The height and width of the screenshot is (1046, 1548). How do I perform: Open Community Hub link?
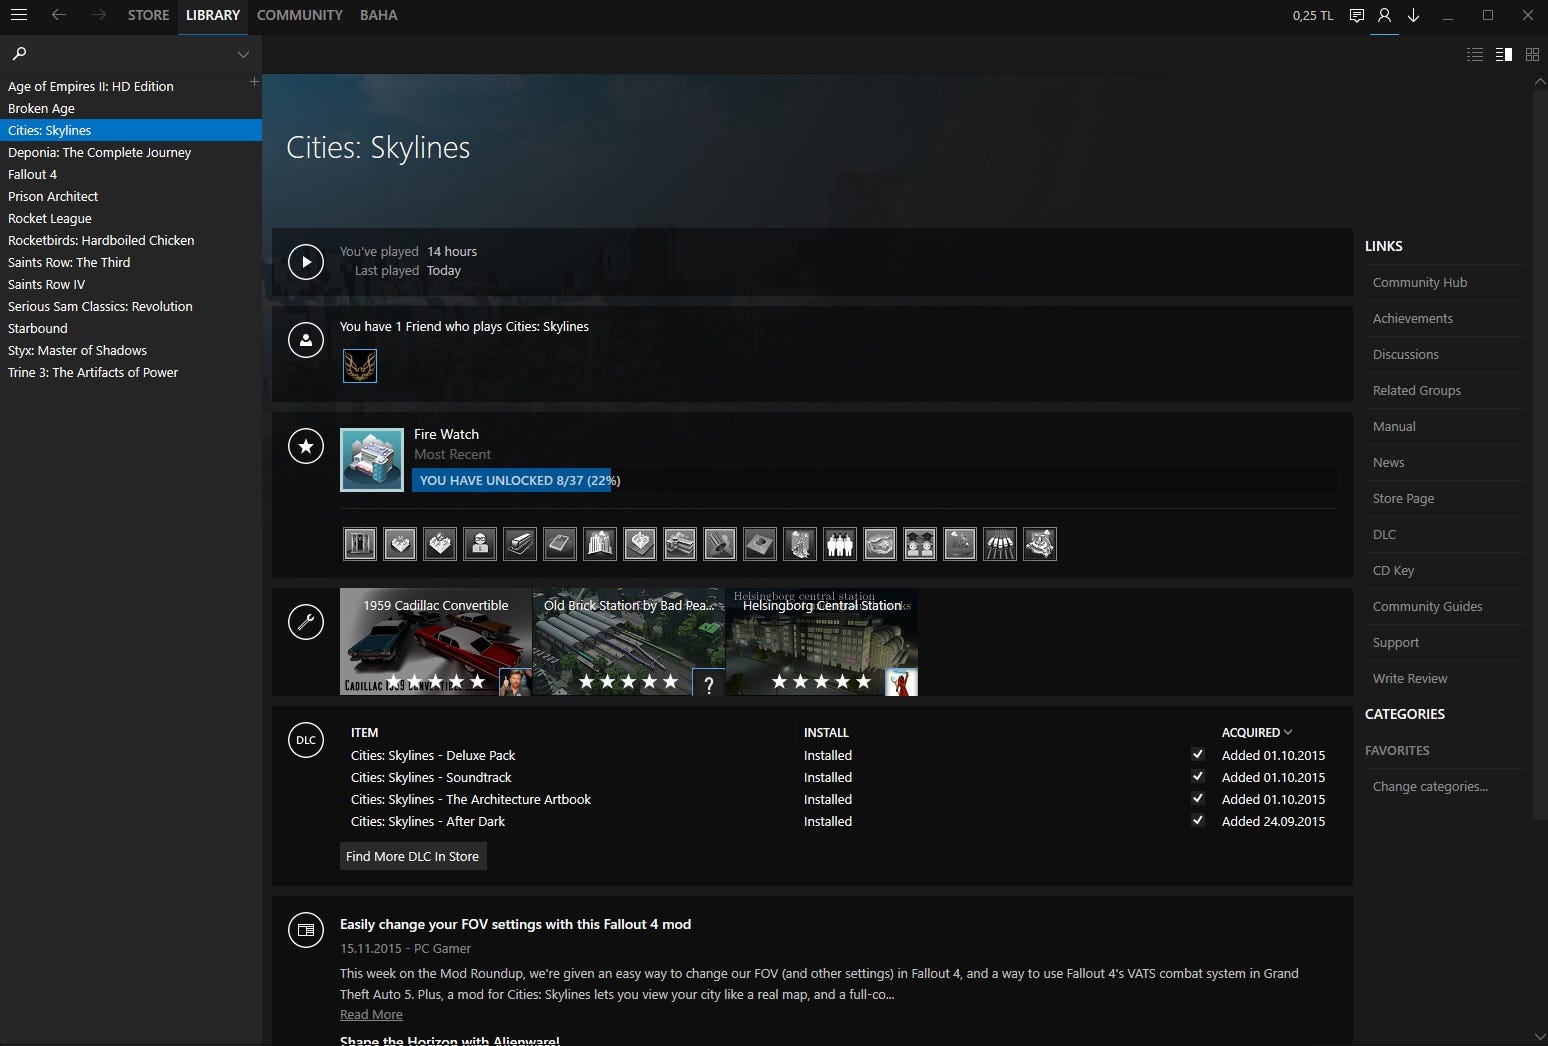(x=1420, y=282)
